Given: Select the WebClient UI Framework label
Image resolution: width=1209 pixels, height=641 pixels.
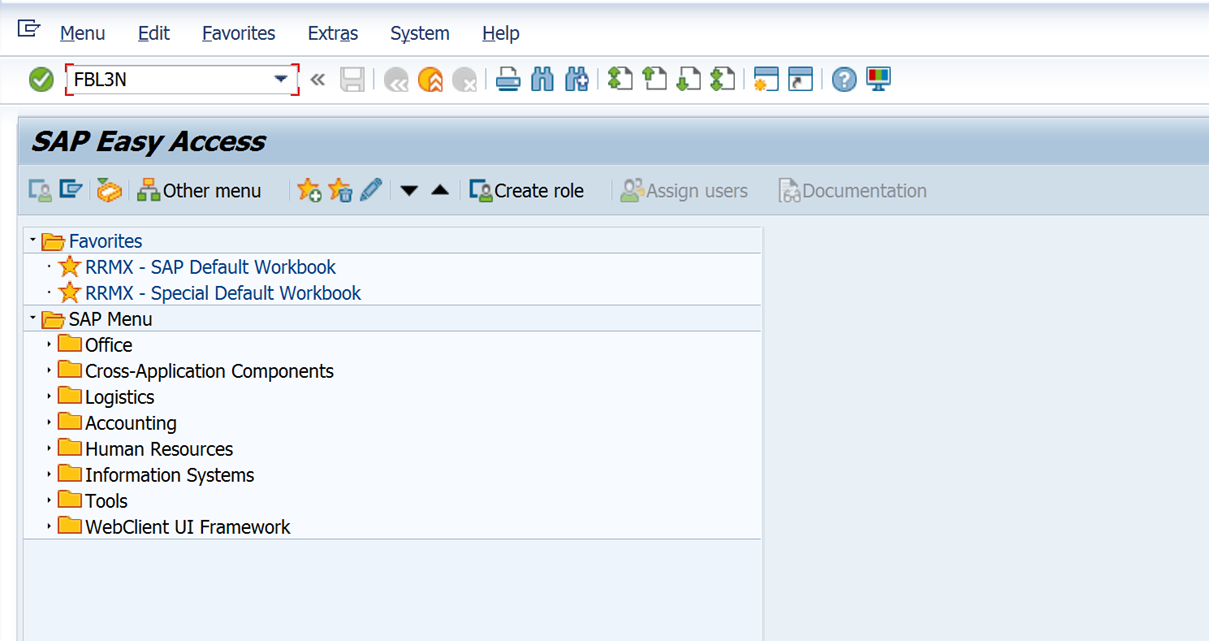Looking at the screenshot, I should pyautogui.click(x=188, y=527).
